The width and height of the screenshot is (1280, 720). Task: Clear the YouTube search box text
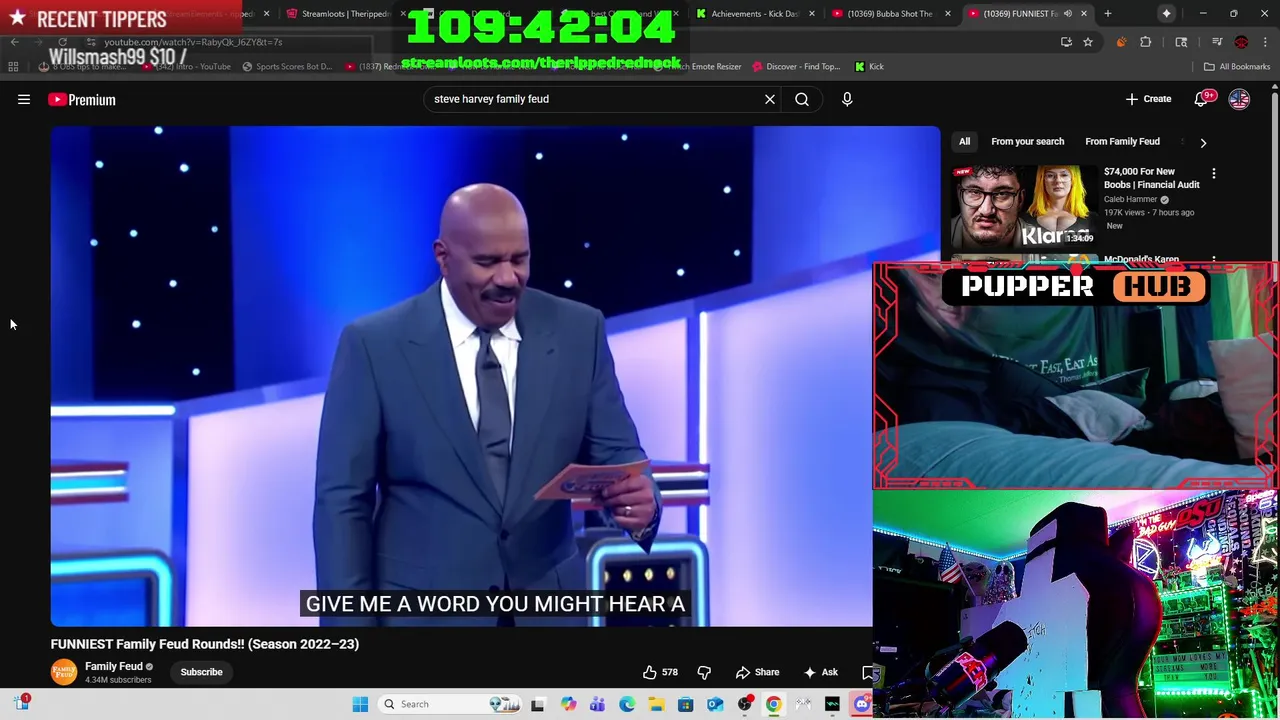770,99
